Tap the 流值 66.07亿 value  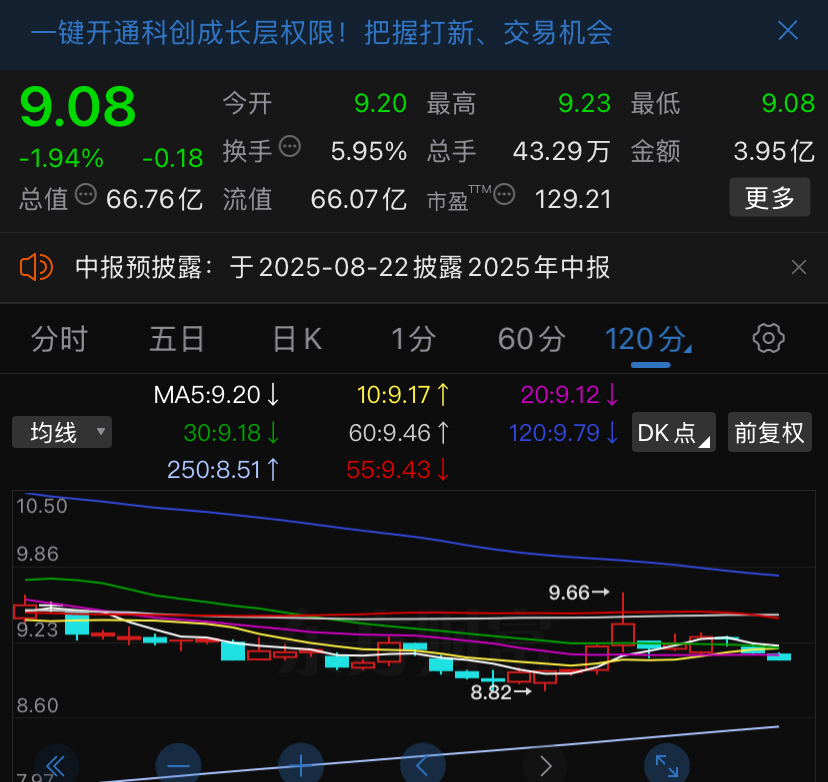[x=359, y=200]
